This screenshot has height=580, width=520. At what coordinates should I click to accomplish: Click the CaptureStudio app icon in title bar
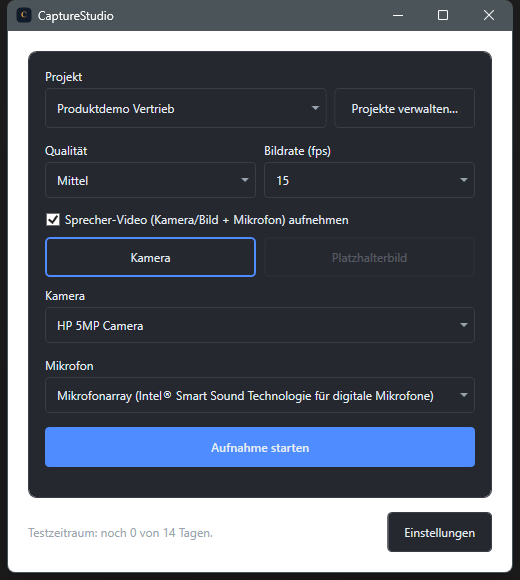pos(24,16)
